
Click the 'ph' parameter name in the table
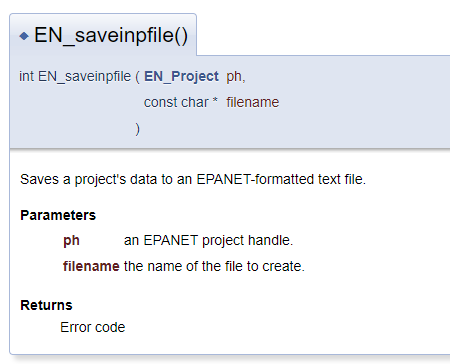[x=71, y=241]
